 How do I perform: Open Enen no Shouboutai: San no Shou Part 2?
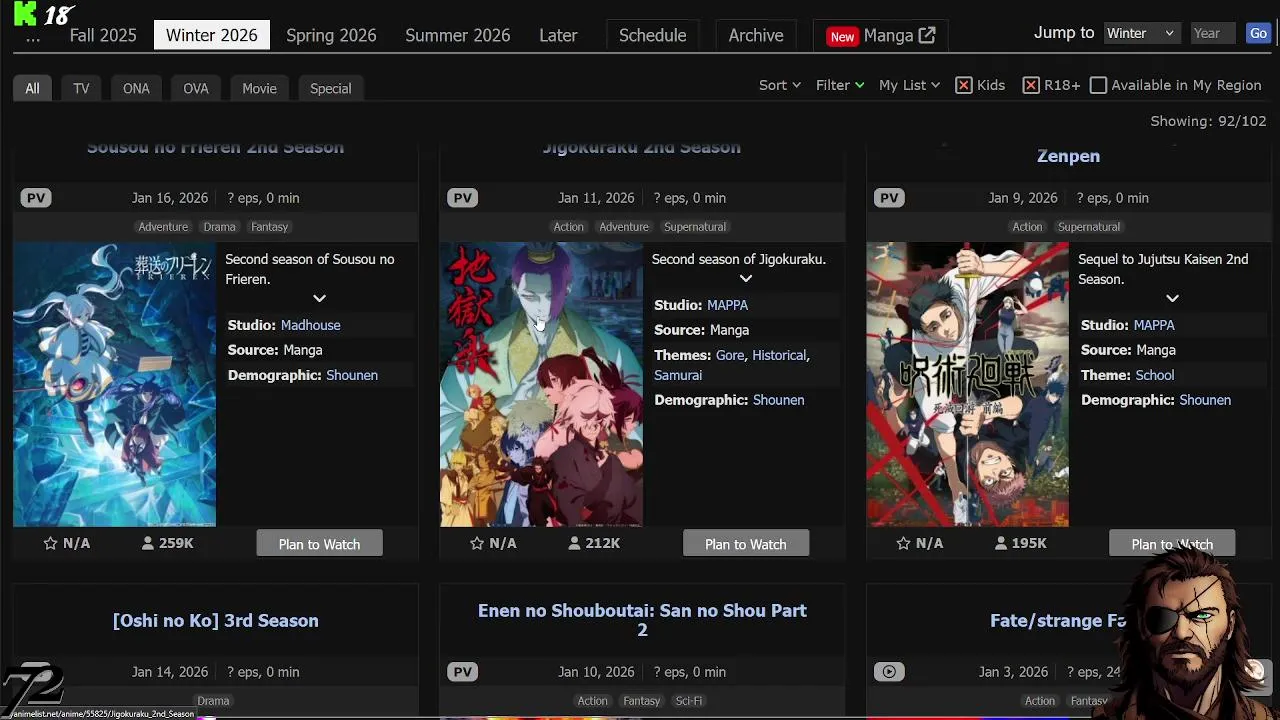642,620
